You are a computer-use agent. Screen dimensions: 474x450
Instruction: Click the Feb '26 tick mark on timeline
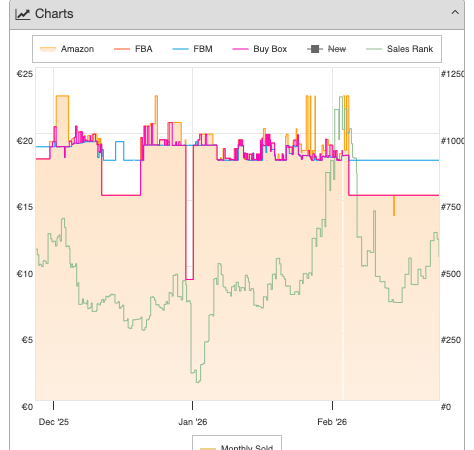[332, 405]
